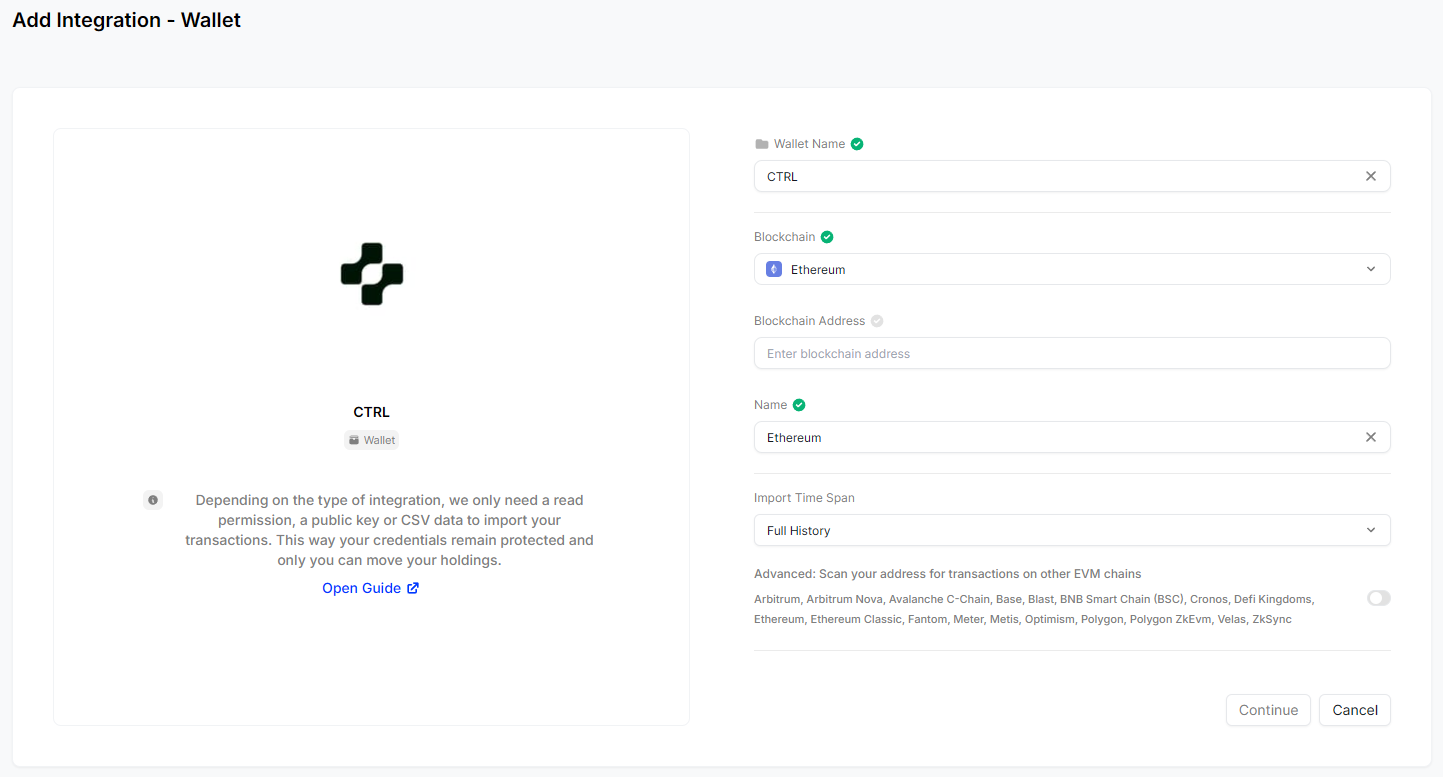
Task: Click the permission description paragraph
Action: point(390,530)
